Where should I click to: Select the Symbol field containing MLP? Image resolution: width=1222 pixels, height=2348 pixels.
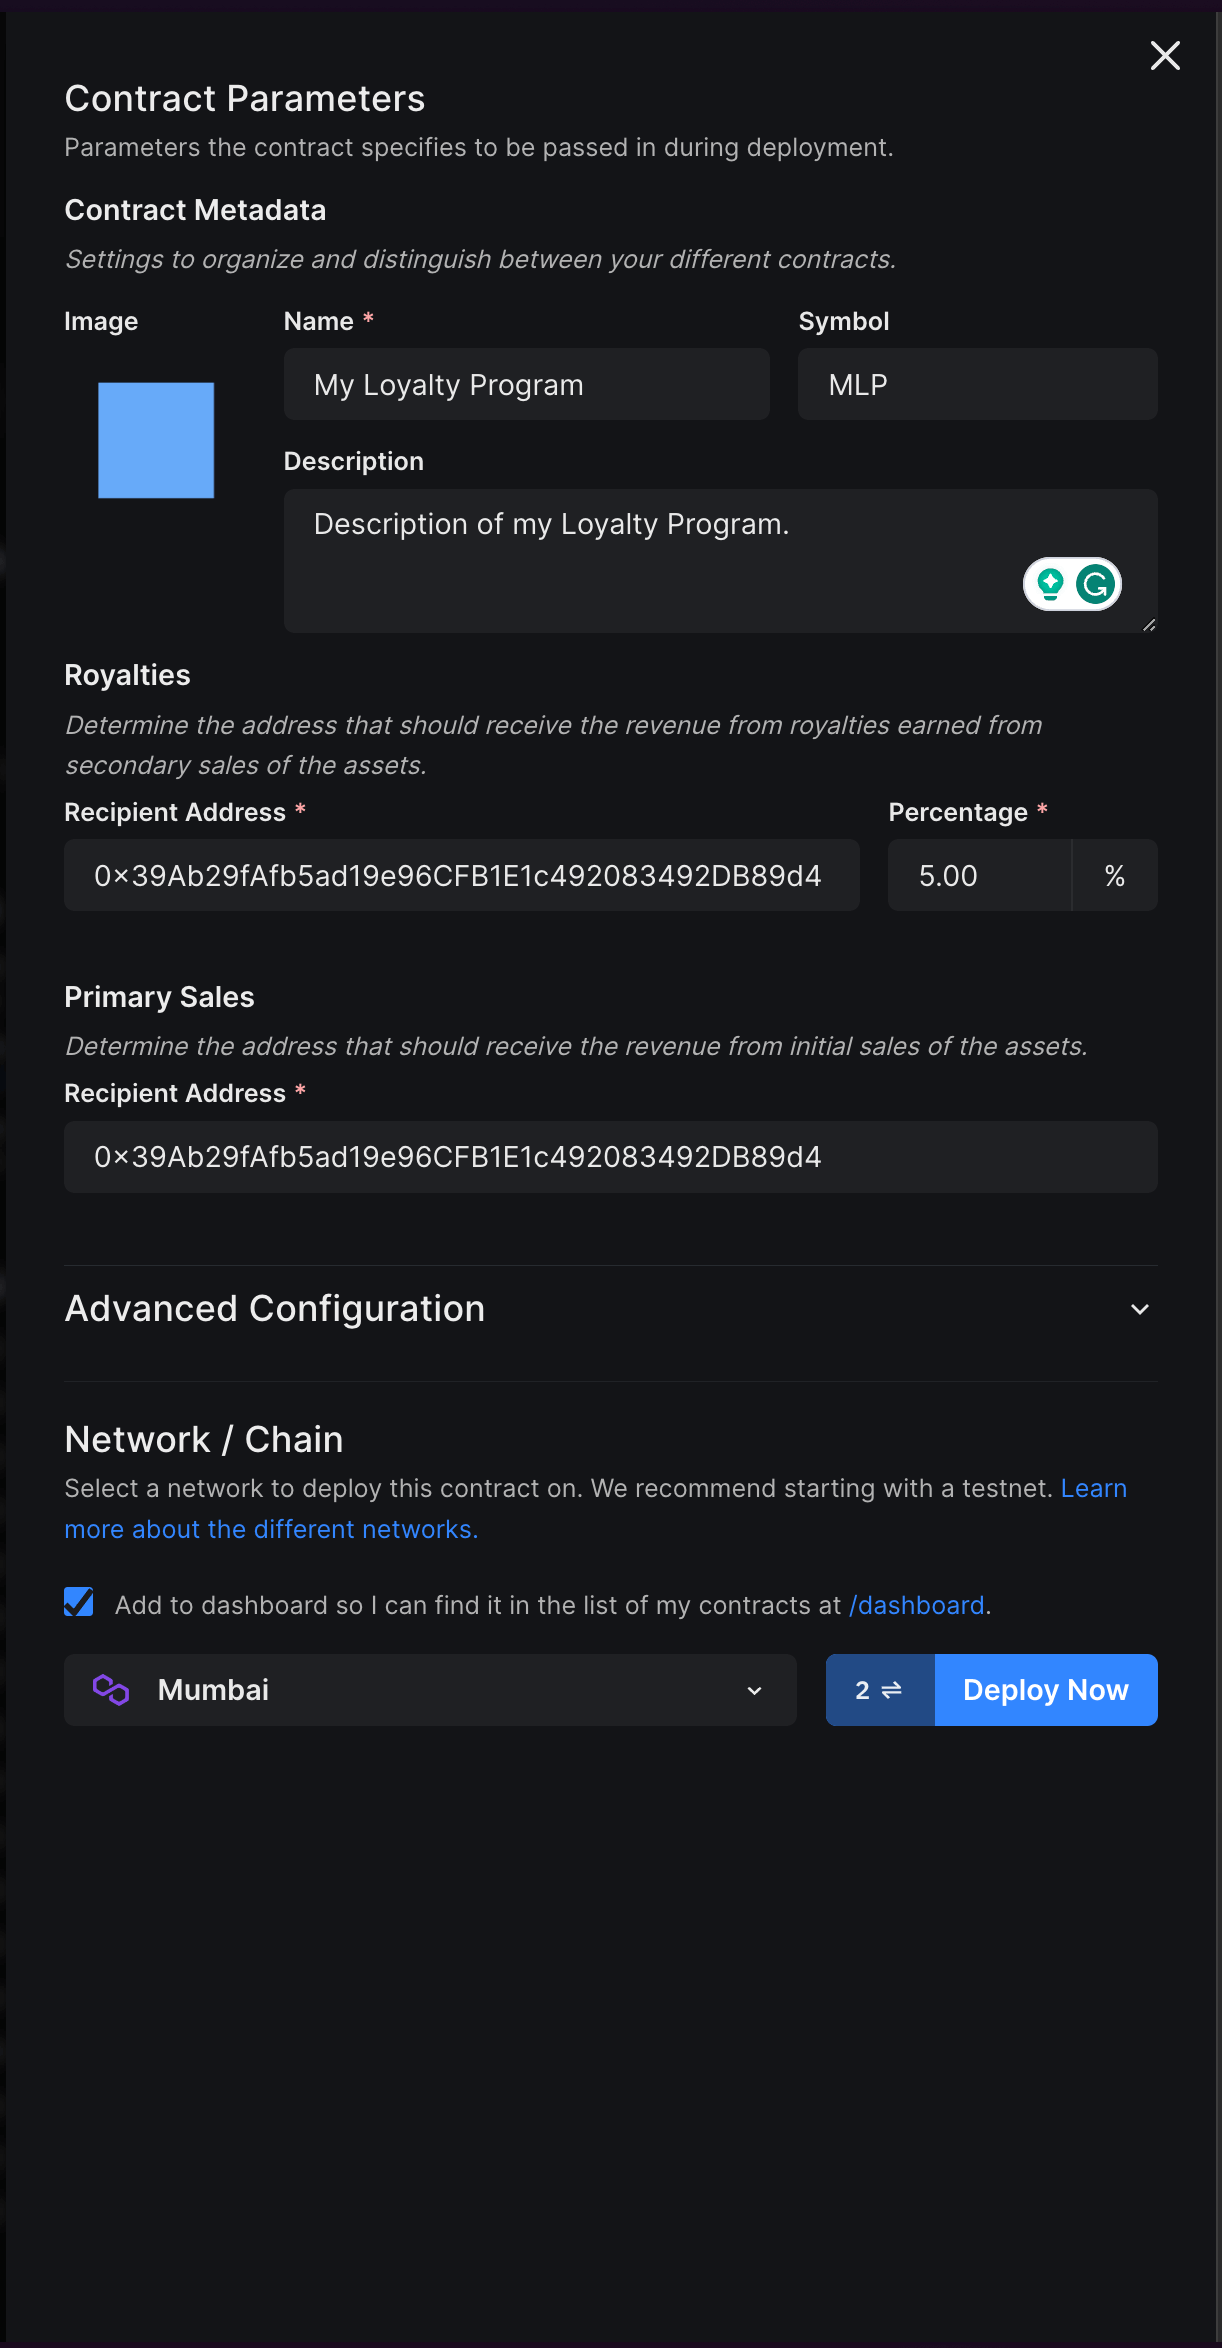[x=976, y=384]
